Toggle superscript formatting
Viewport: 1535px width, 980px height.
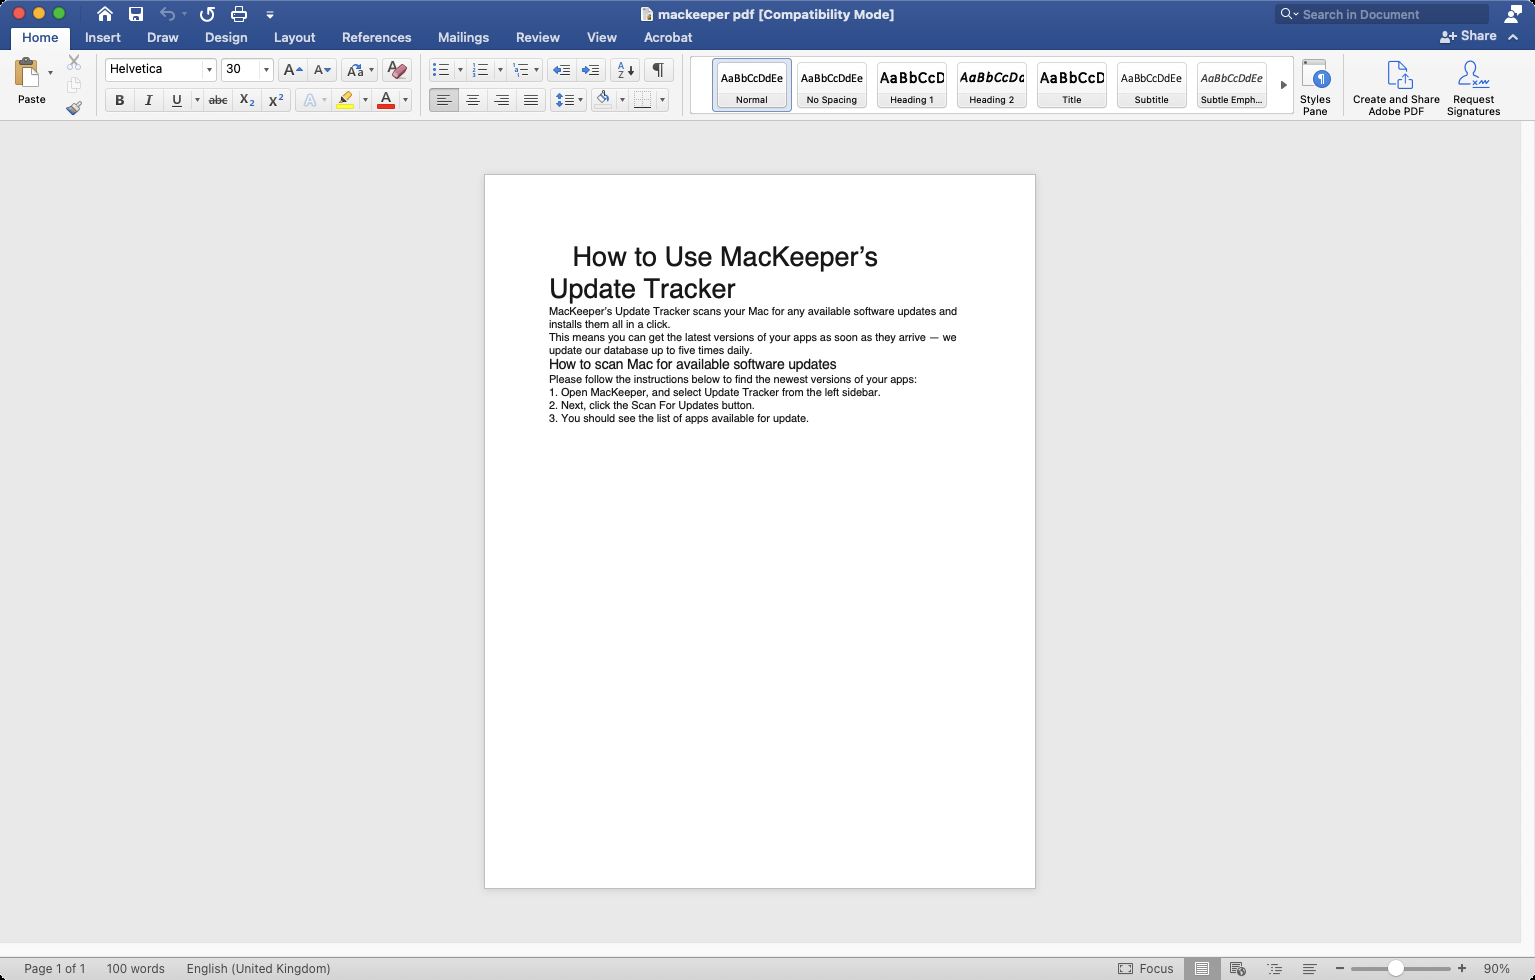coord(276,100)
